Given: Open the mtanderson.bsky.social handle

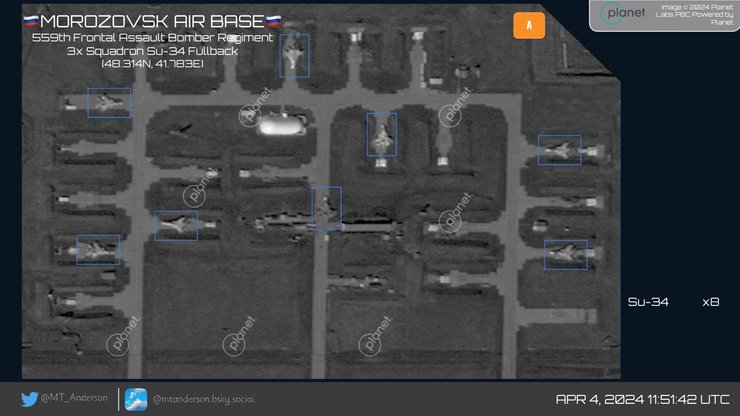Looking at the screenshot, I should click(x=203, y=399).
